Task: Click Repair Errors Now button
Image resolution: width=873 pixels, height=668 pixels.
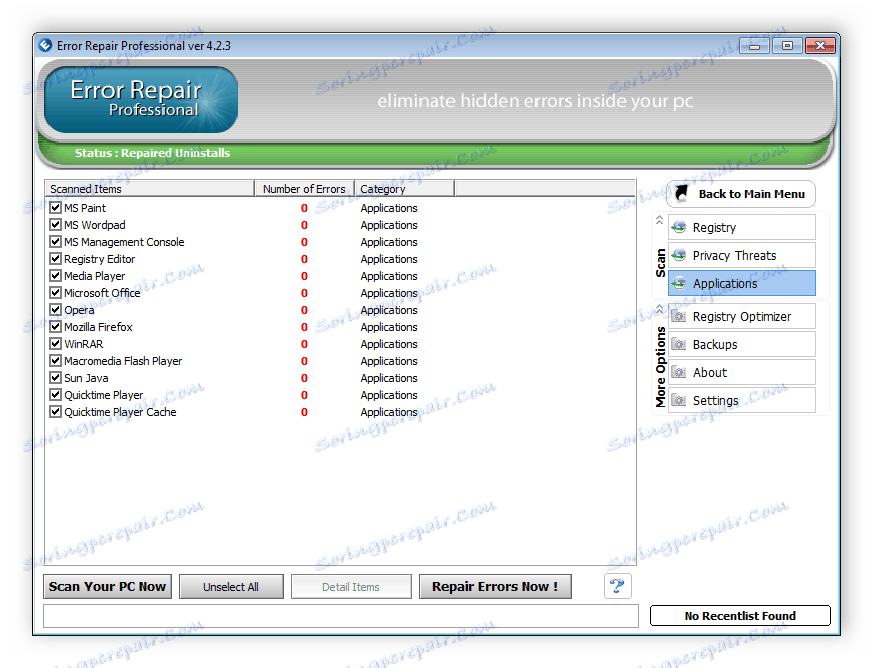Action: [x=495, y=586]
